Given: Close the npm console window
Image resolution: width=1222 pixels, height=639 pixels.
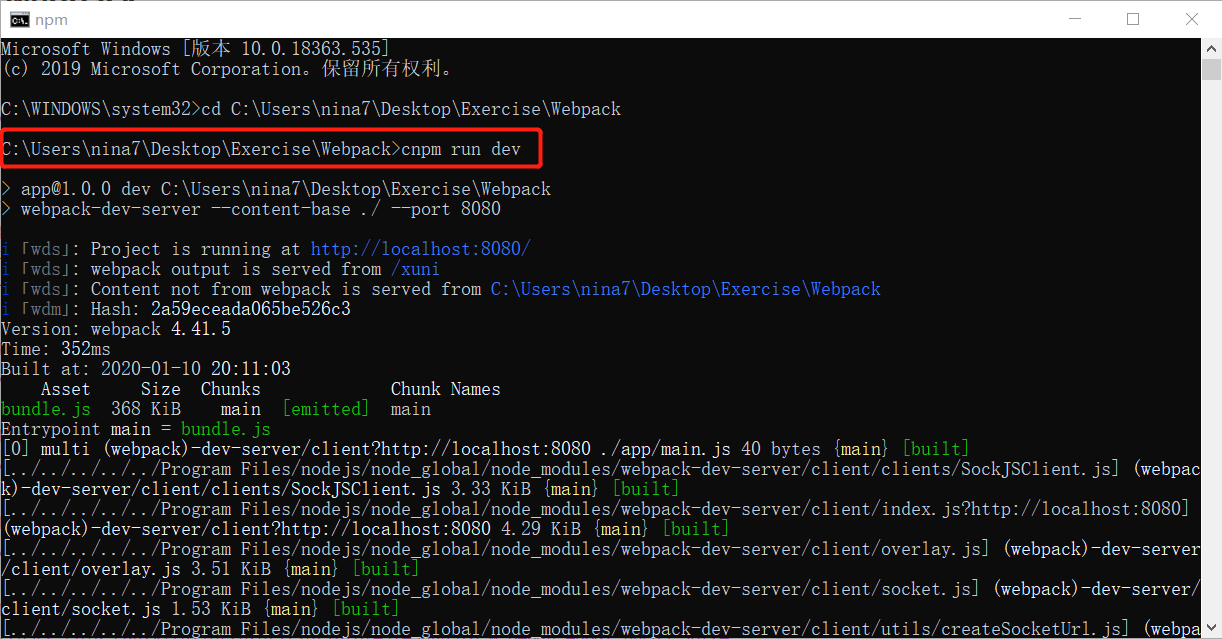Looking at the screenshot, I should 1191,19.
